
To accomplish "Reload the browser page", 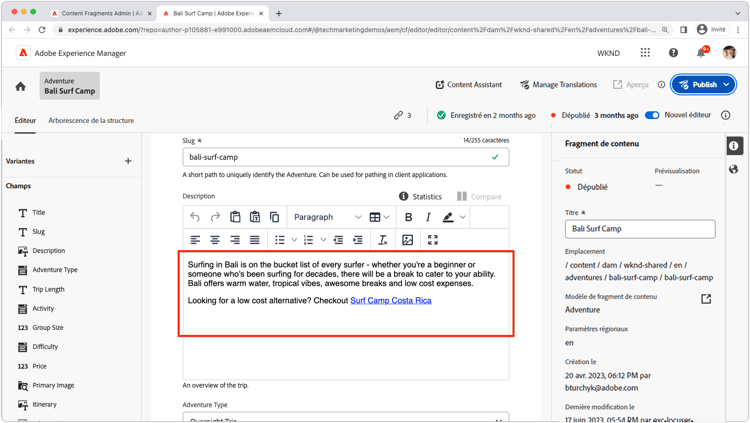I will coord(42,30).
